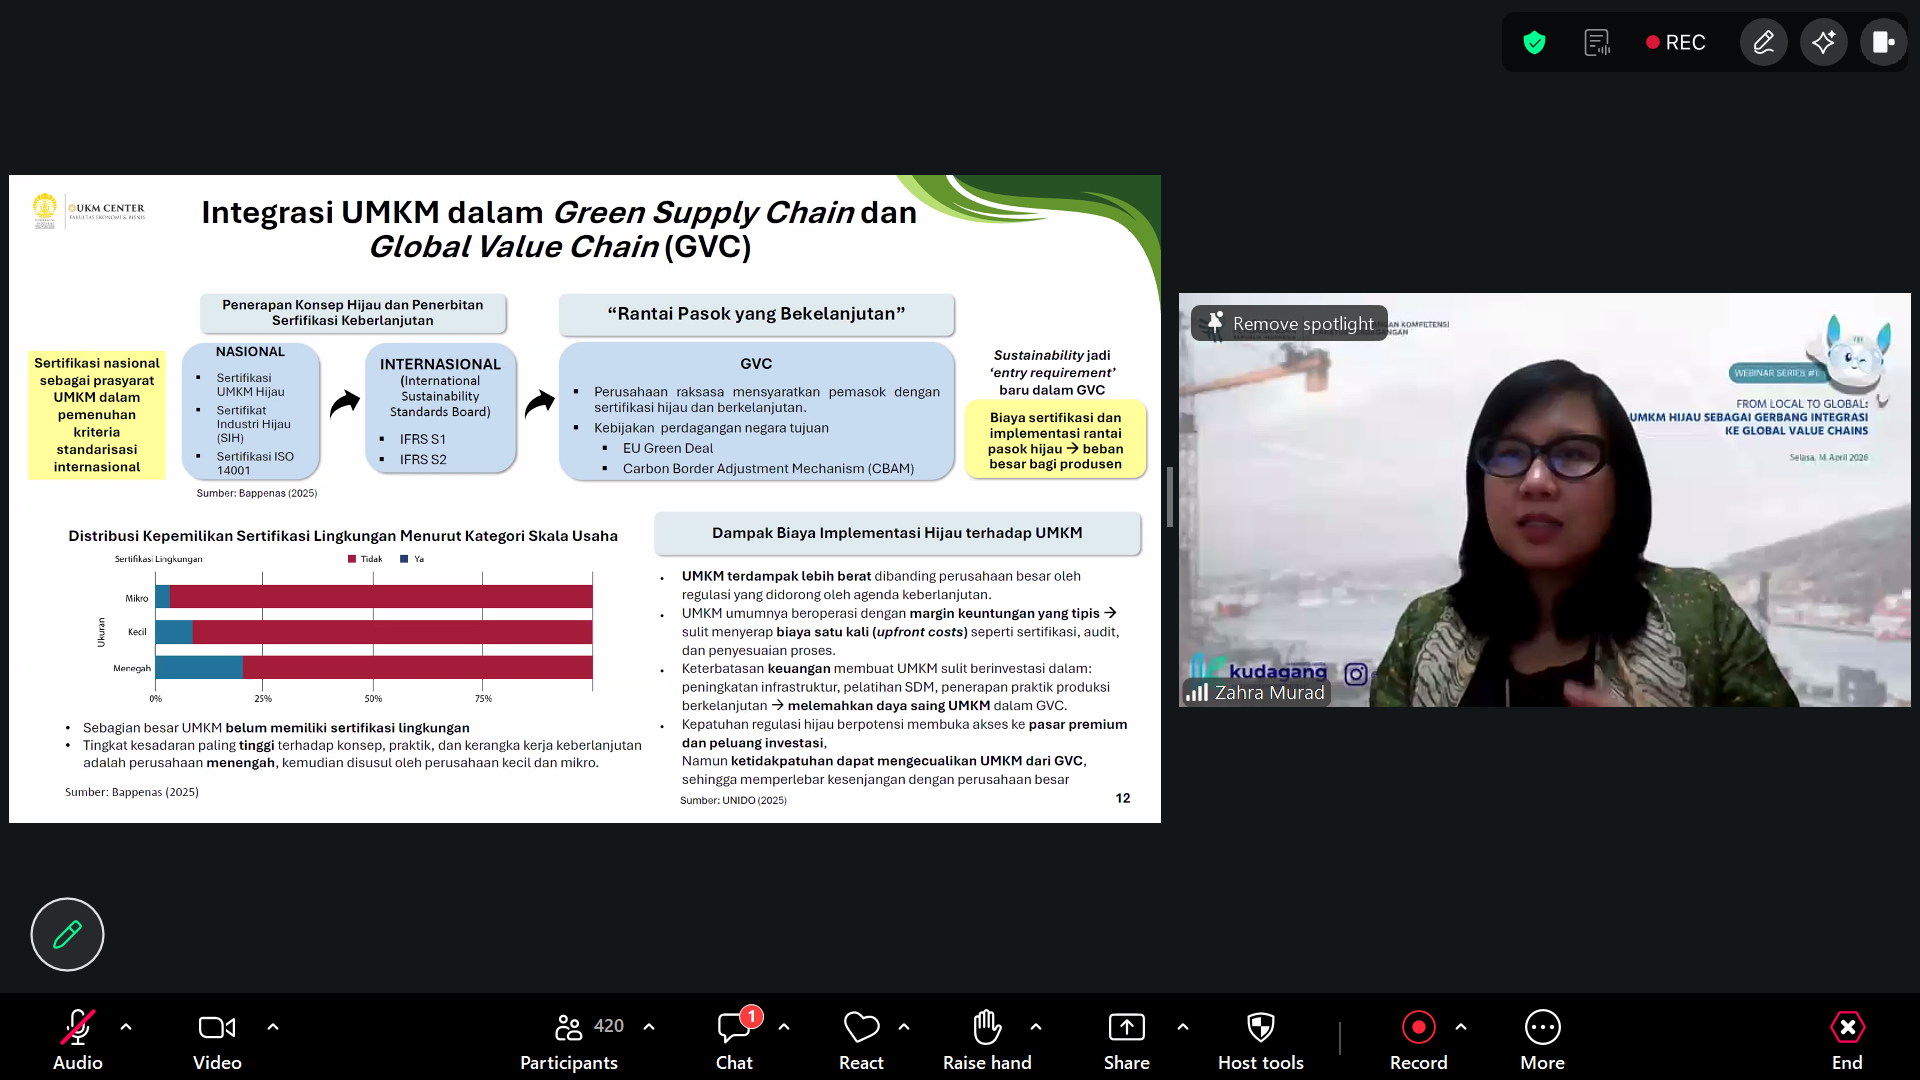Click the divider handle between slide and video

[x=1169, y=497]
